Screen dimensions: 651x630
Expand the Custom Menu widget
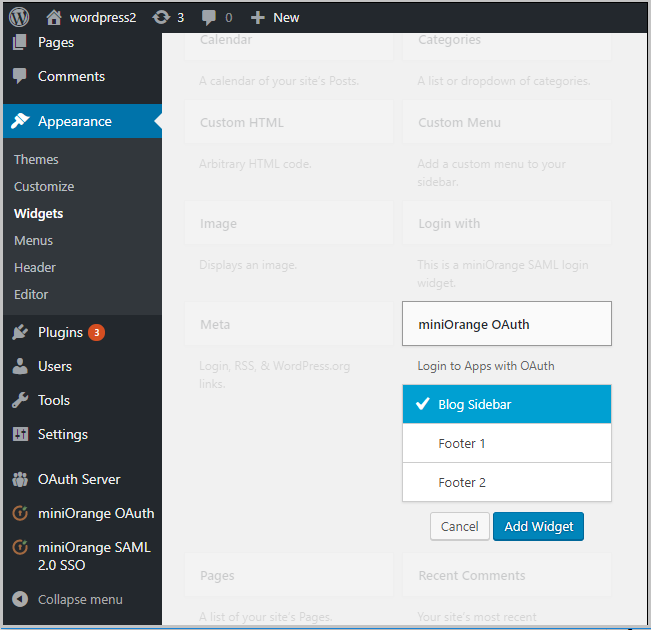click(507, 122)
